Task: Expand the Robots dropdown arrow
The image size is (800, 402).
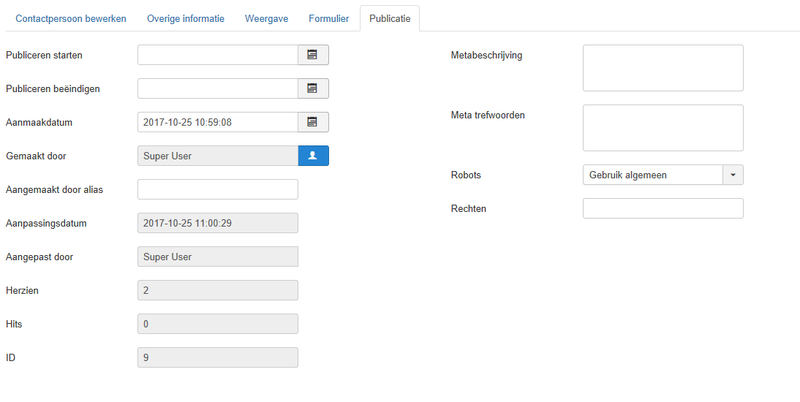Action: (733, 175)
